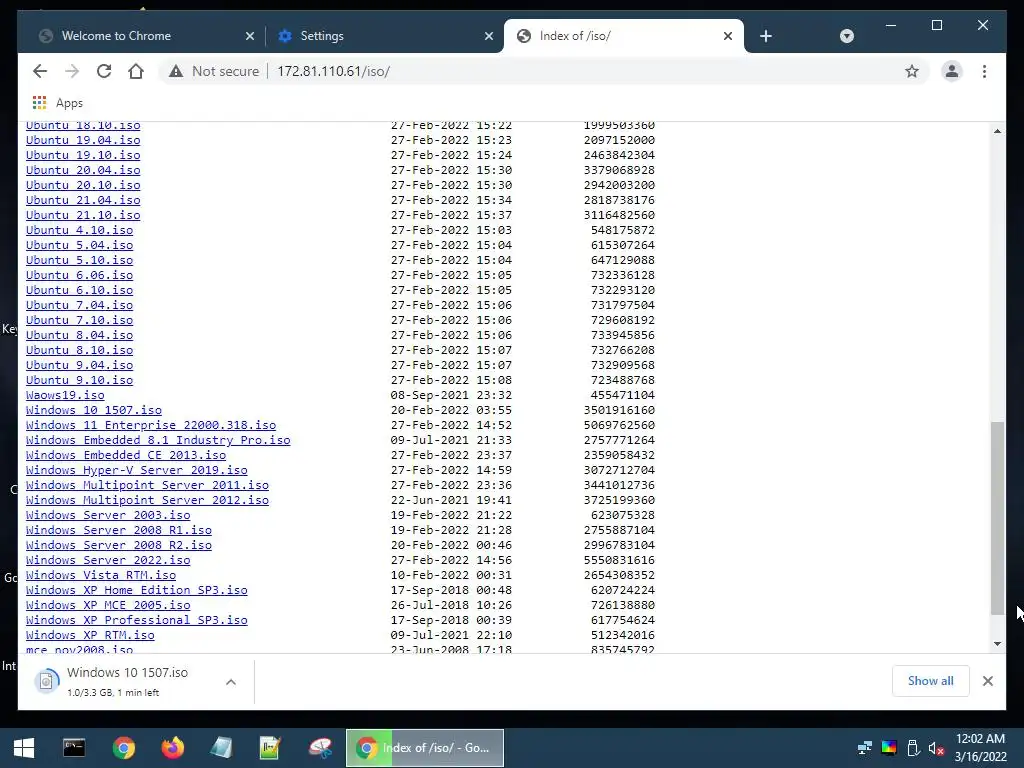Open the taskbar clock and date
Image resolution: width=1024 pixels, height=768 pixels.
click(980, 748)
